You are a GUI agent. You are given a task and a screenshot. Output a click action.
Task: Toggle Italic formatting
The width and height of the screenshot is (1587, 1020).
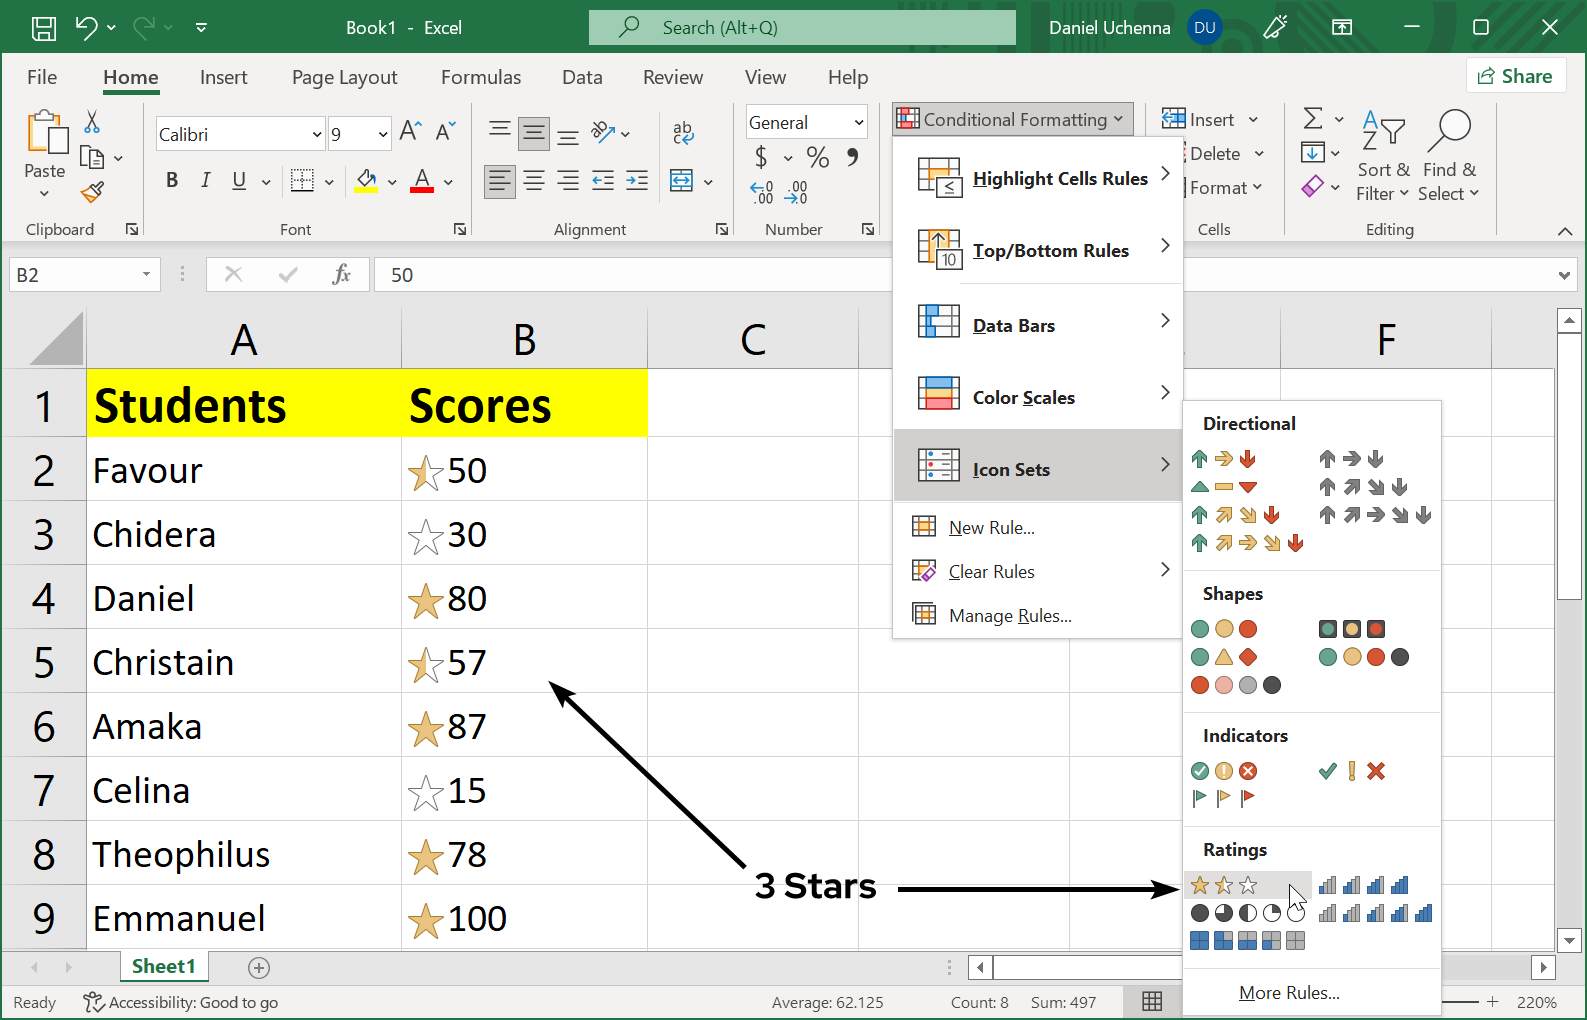tap(205, 180)
